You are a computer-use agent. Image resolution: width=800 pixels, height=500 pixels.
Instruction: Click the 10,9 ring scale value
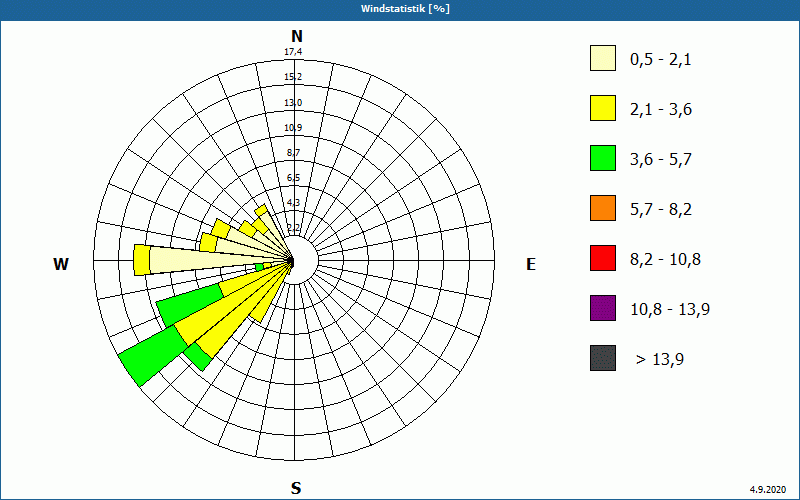point(293,128)
